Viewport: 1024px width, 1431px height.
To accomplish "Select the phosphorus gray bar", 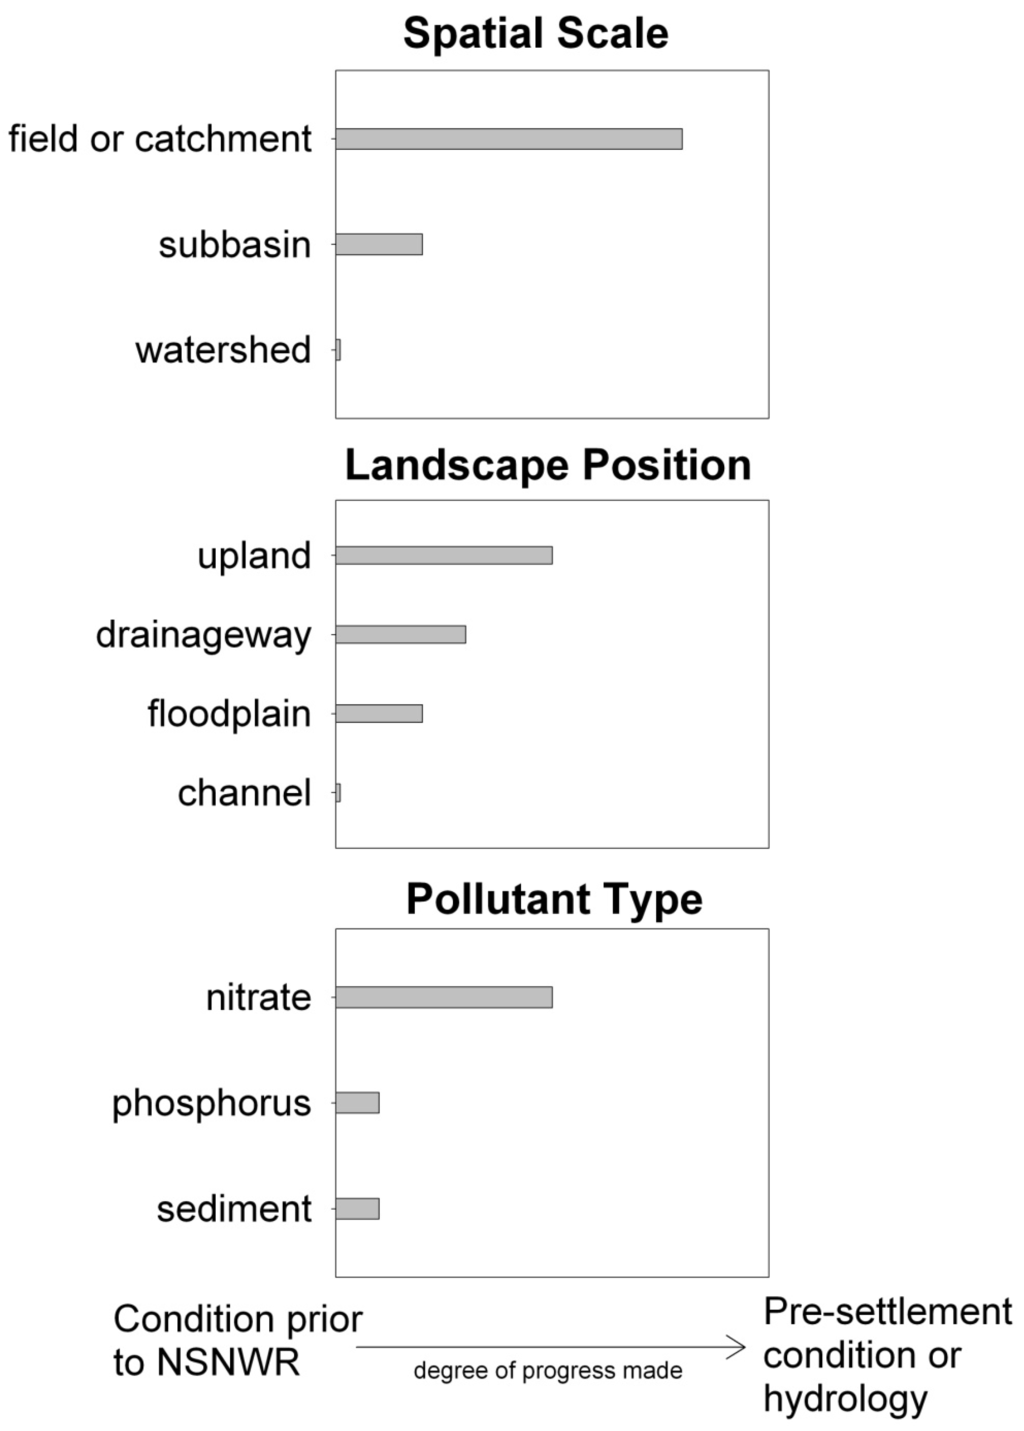I will click(x=357, y=1103).
